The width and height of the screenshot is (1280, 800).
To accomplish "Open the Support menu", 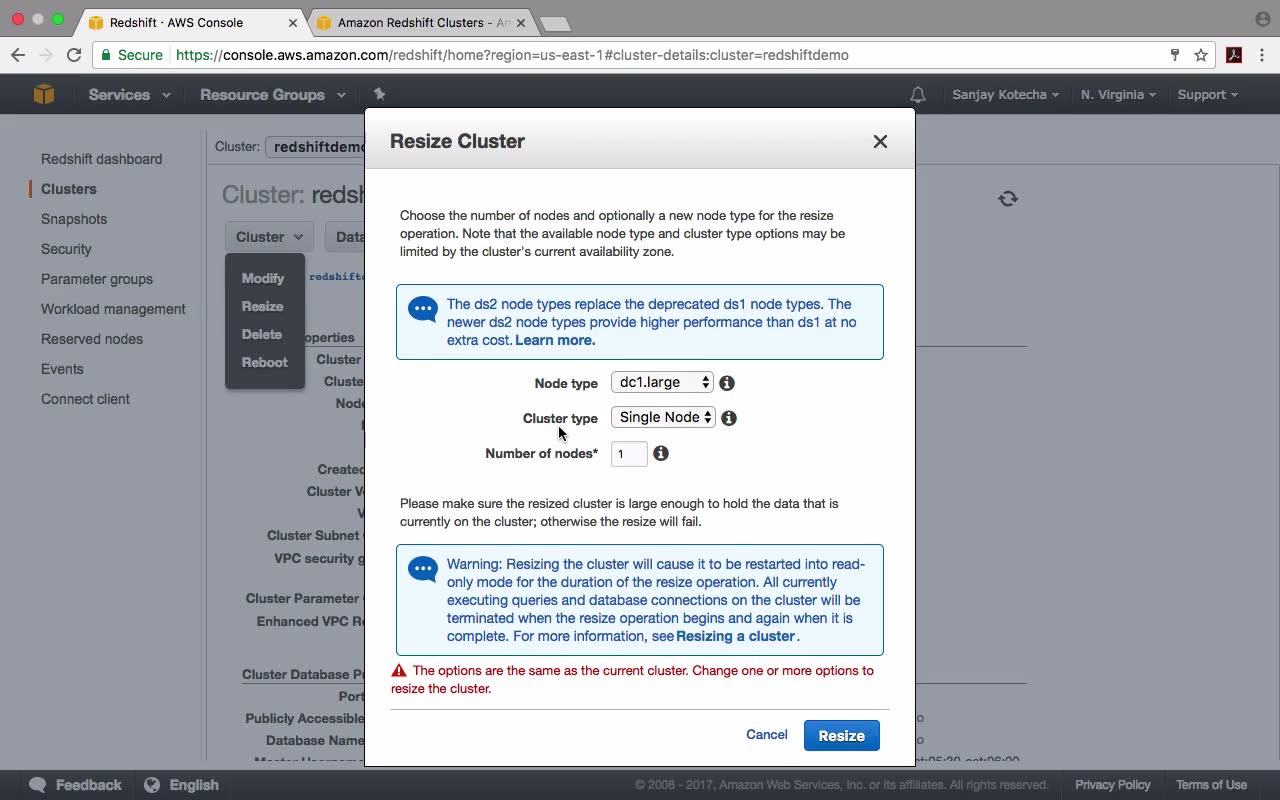I will (1207, 95).
